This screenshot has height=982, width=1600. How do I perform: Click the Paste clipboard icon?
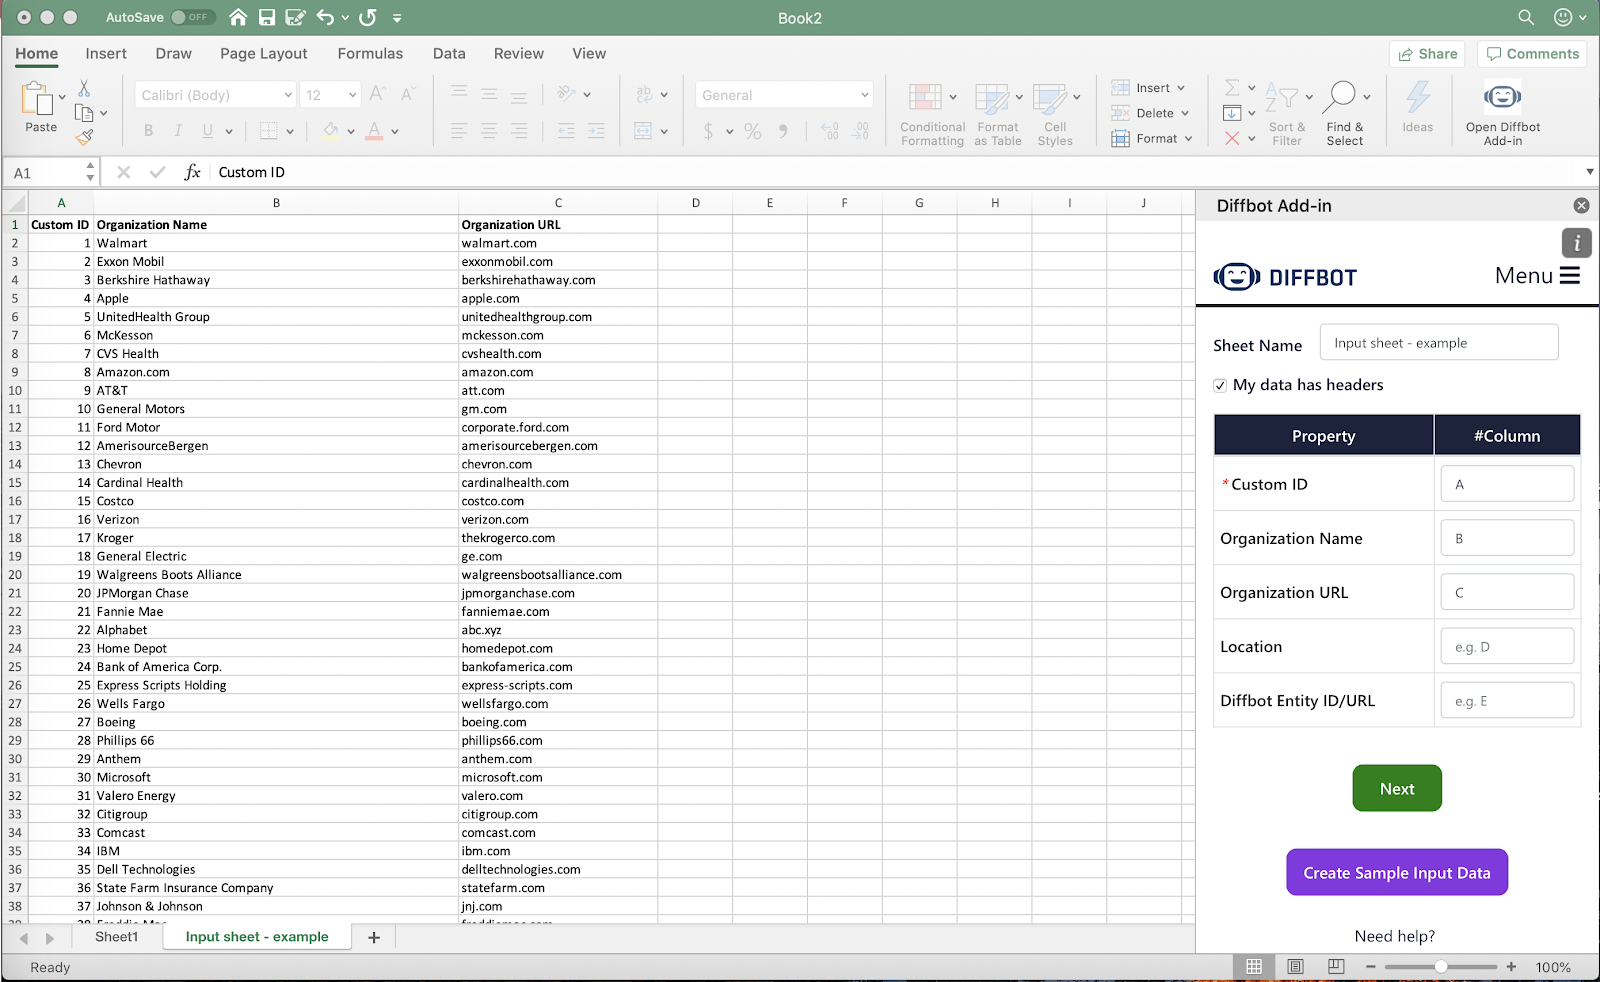coord(37,99)
